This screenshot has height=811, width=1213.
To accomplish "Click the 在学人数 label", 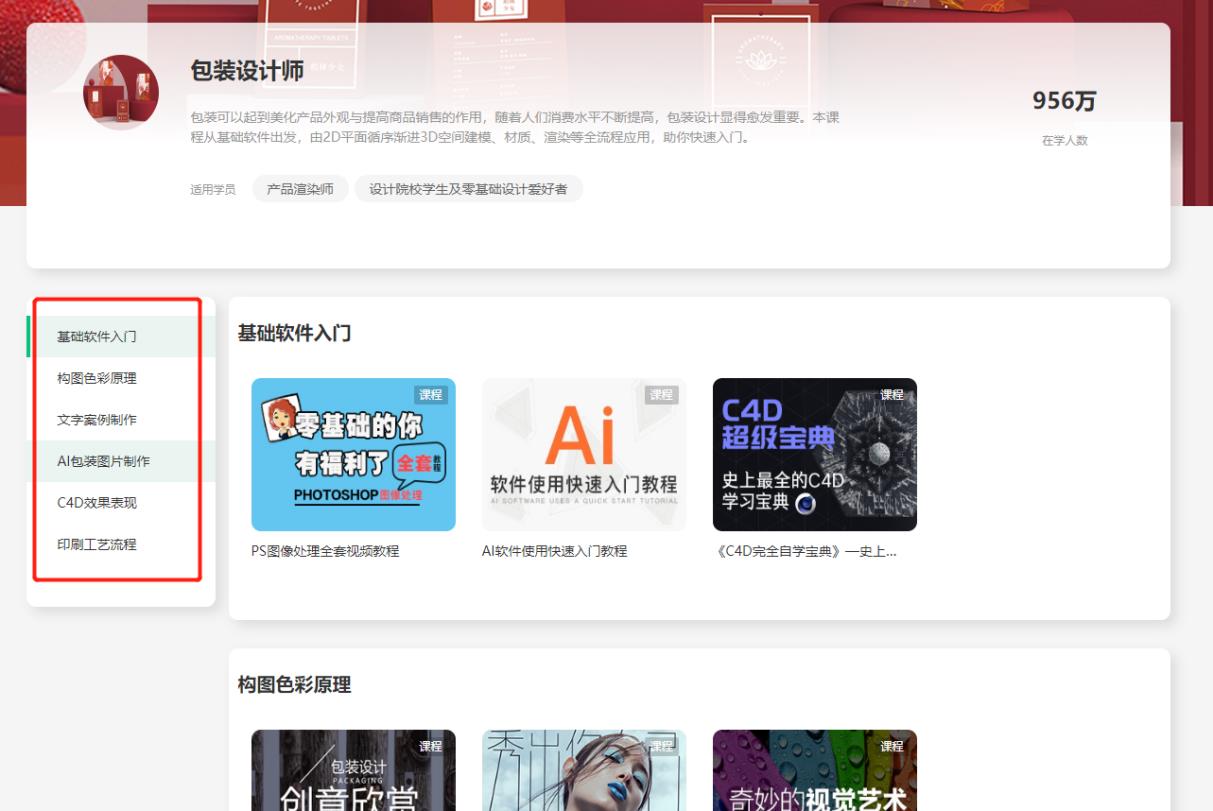I will coord(1064,141).
